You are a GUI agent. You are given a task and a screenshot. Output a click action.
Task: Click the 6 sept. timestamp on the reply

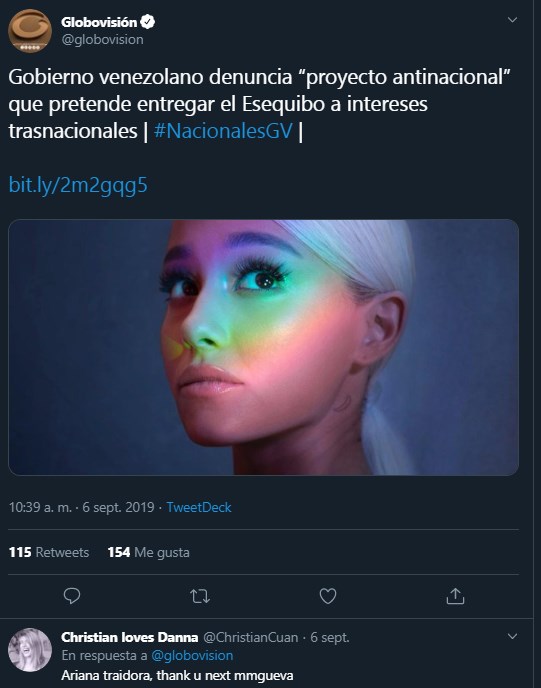point(330,637)
